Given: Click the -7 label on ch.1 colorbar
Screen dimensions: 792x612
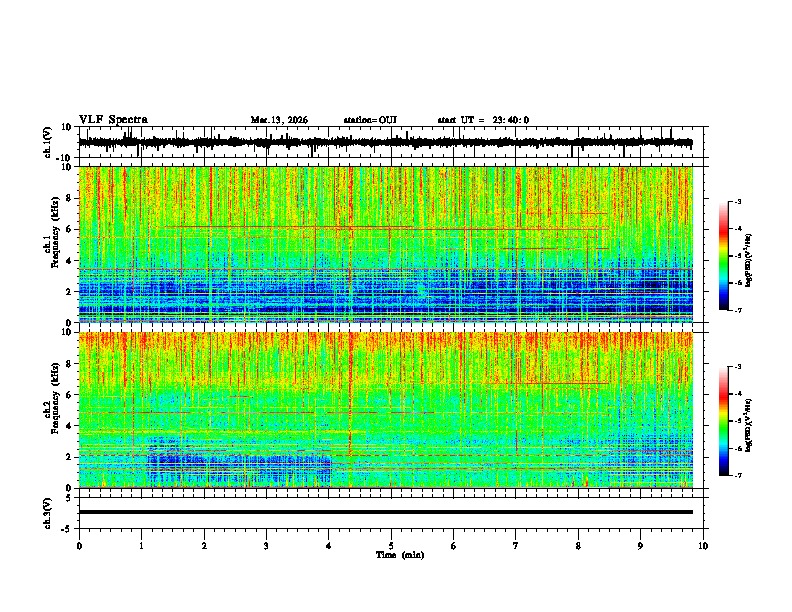Looking at the screenshot, I should [737, 310].
